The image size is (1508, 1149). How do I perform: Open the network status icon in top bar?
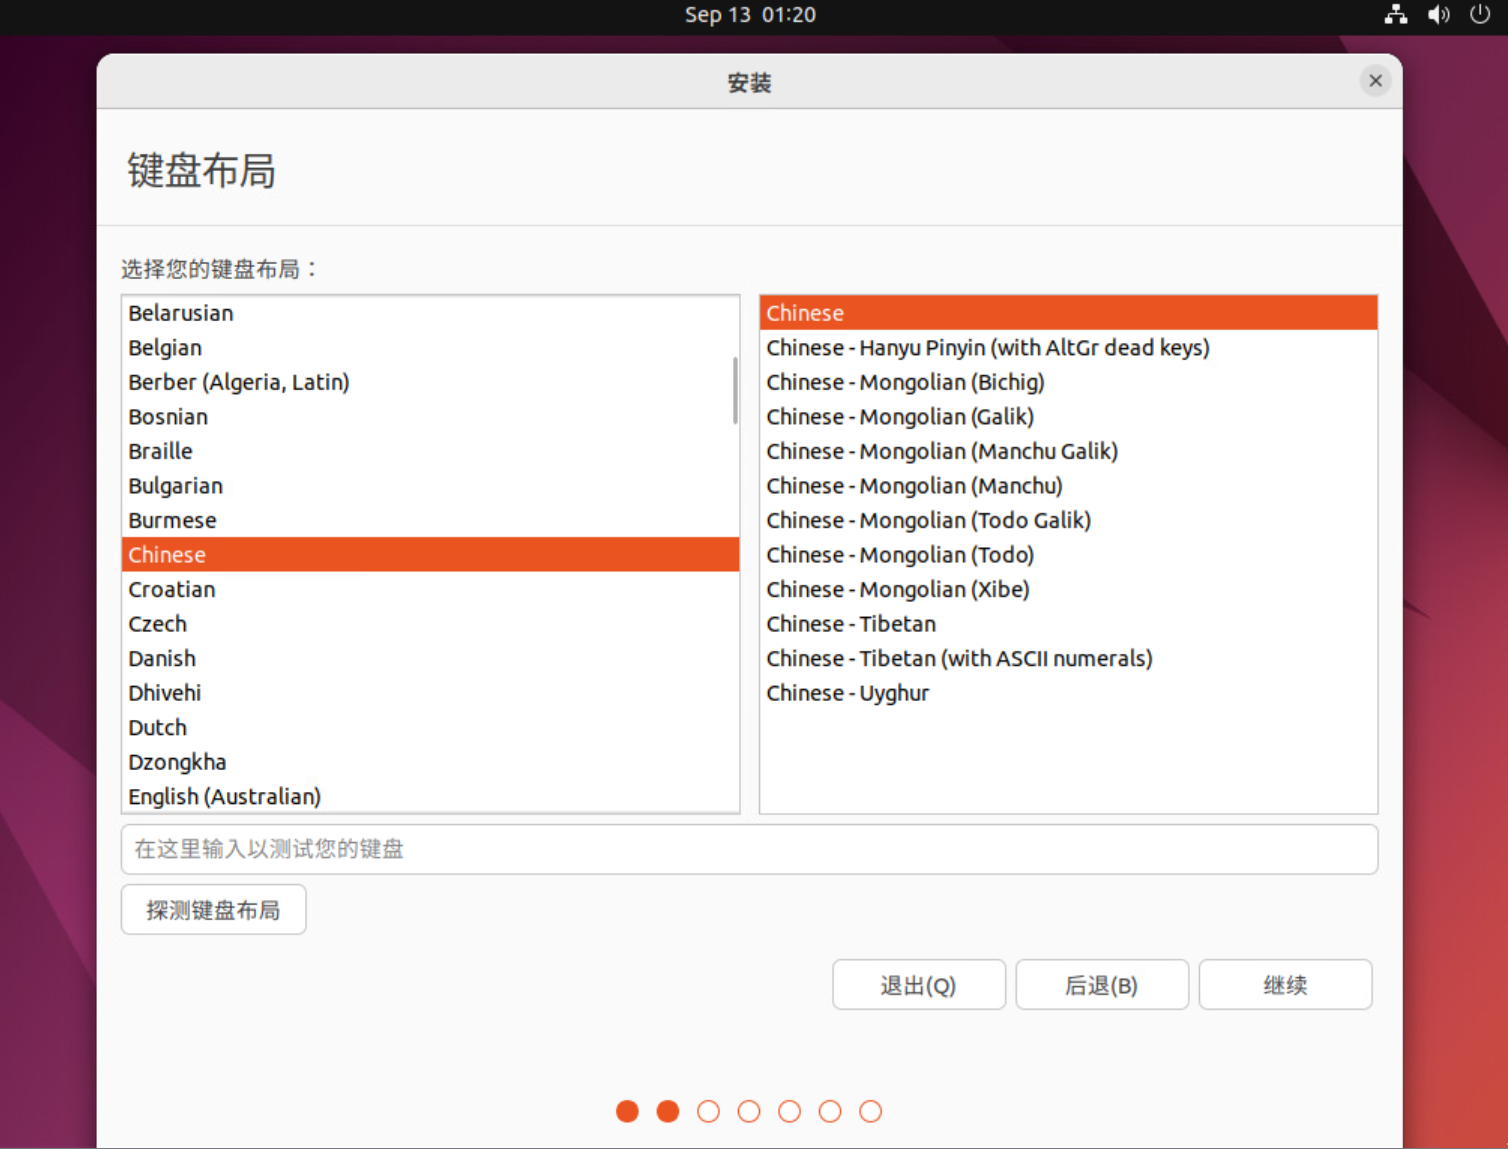(1396, 15)
